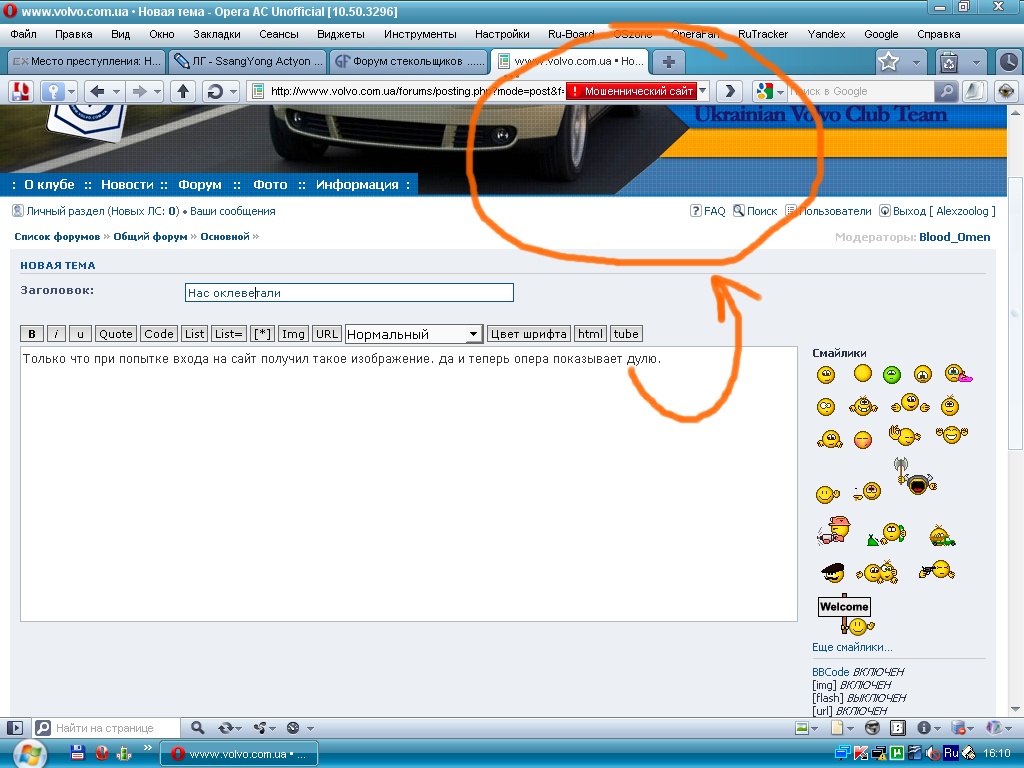The height and width of the screenshot is (768, 1024).
Task: Go up one level with the up arrow icon
Action: [182, 91]
